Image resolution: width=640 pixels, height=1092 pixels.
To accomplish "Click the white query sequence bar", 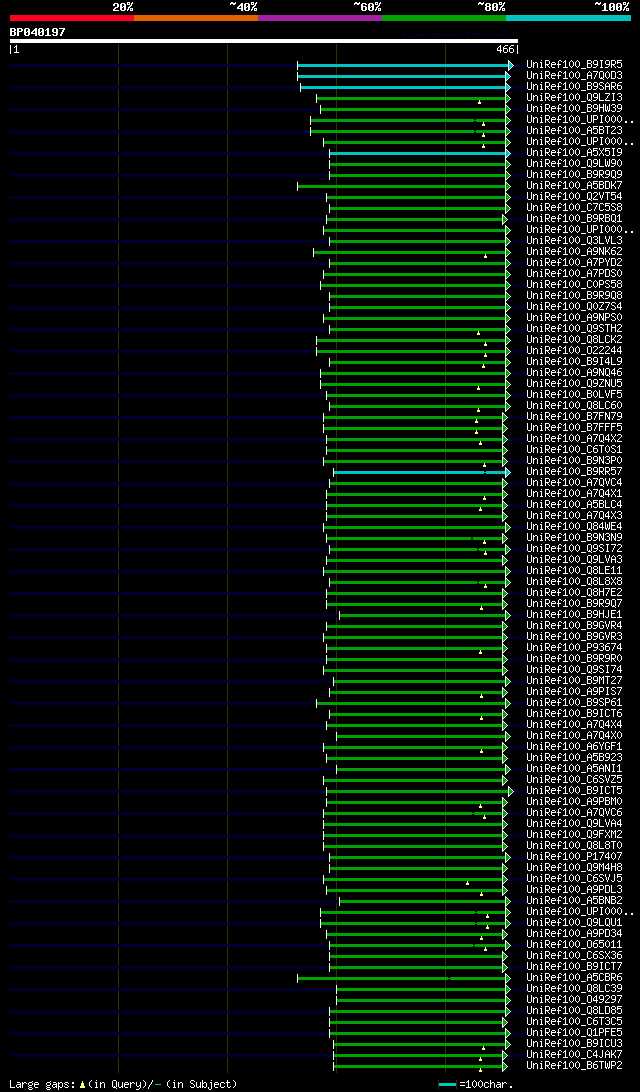I will (264, 40).
